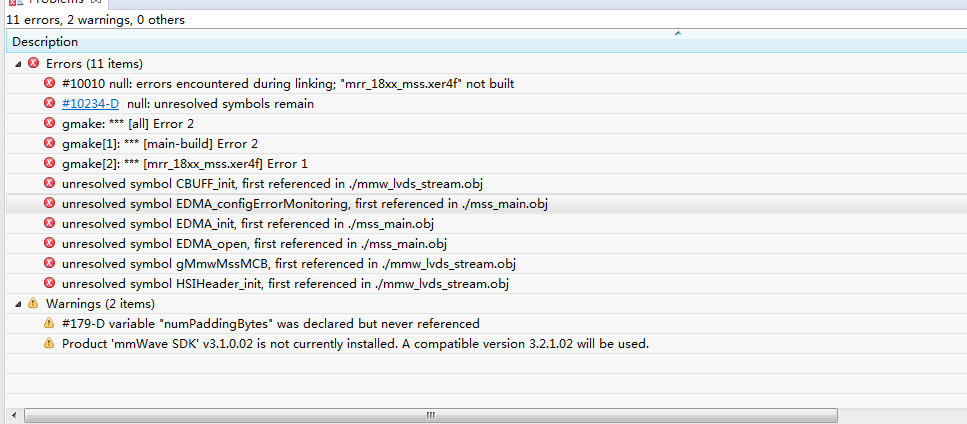This screenshot has height=424, width=967.
Task: Click the left scroll arrow
Action: tap(12, 414)
